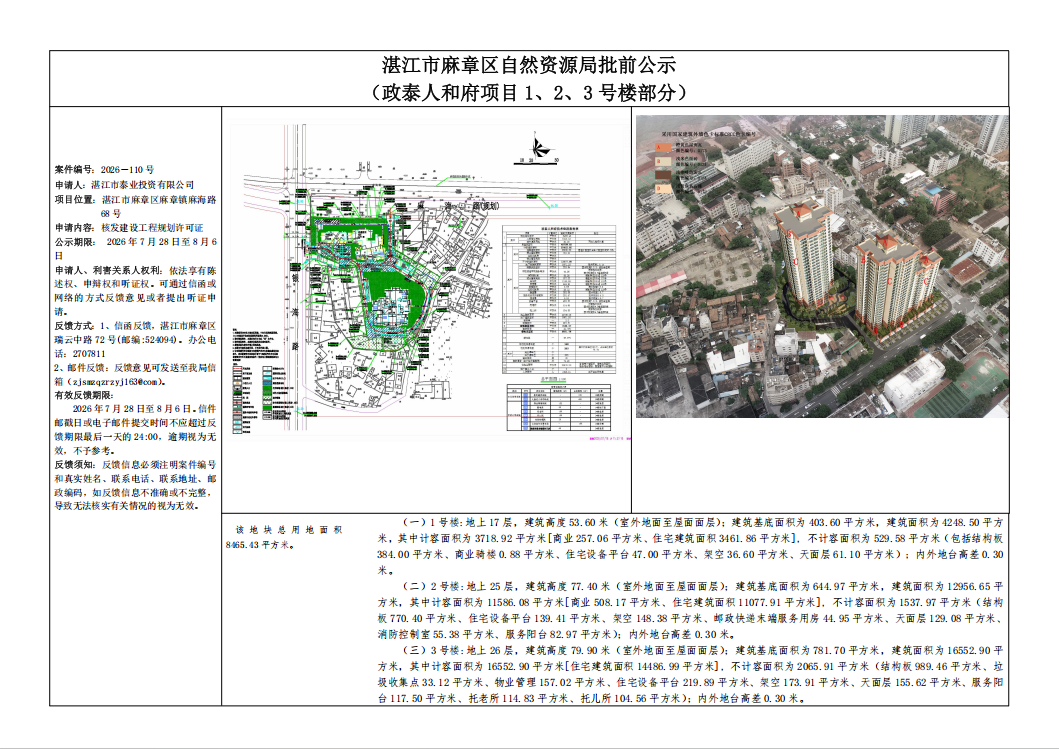Select the paragraph heading (二)2 号楼
1059x749 pixels.
click(x=432, y=586)
